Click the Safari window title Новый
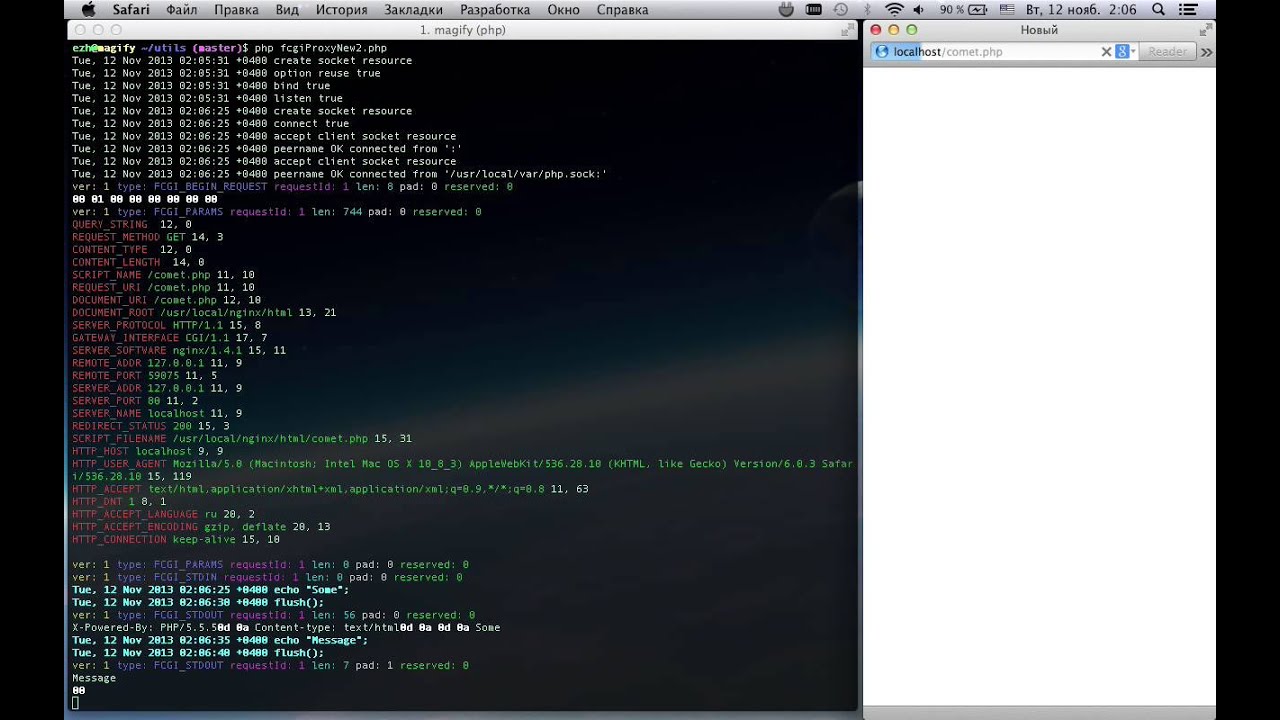This screenshot has width=1280, height=720. click(1039, 30)
